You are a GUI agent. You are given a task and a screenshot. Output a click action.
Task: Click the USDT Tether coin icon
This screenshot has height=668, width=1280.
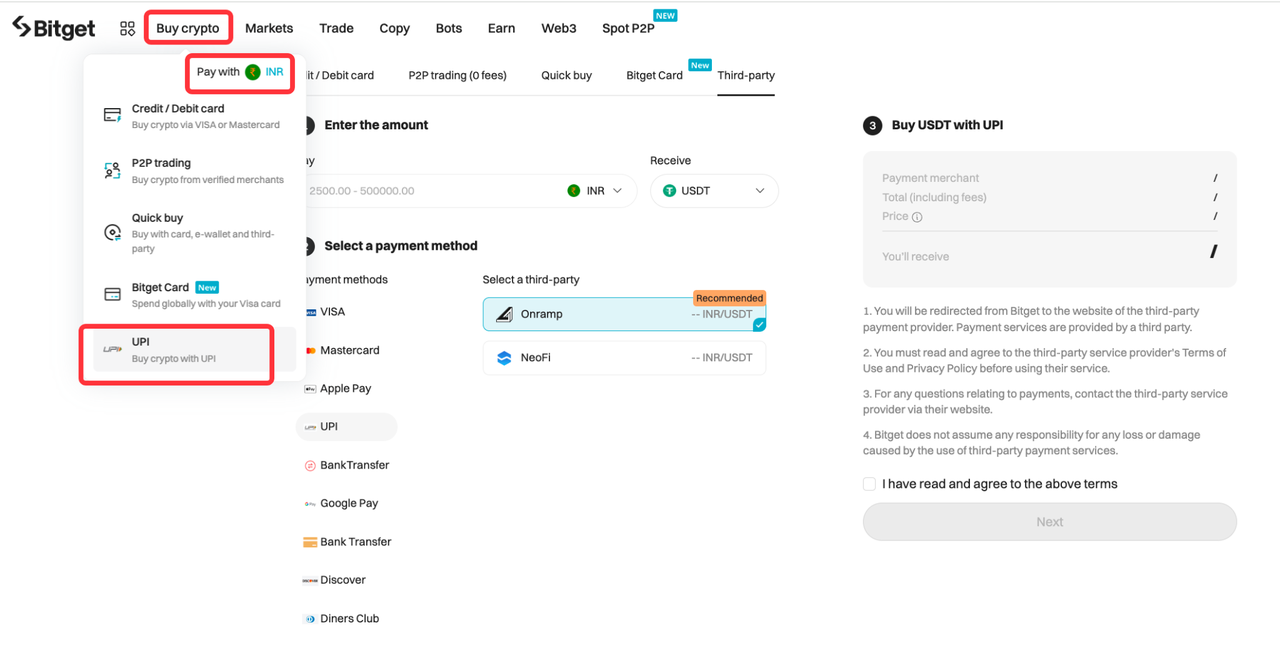(670, 191)
